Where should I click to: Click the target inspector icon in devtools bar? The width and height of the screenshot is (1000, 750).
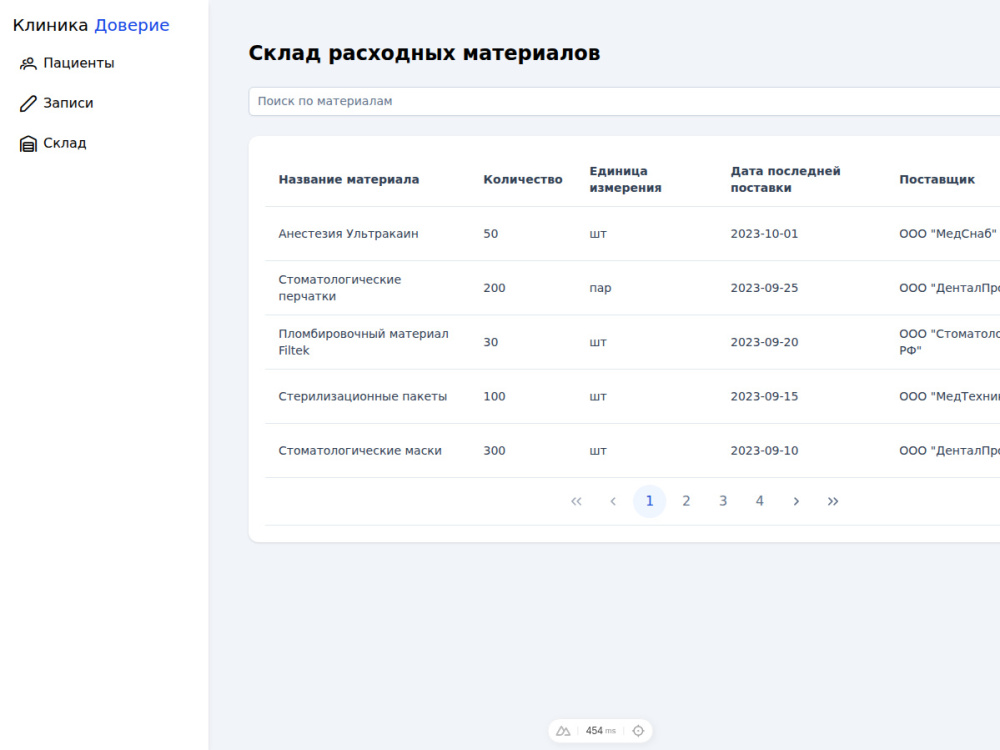click(x=638, y=731)
